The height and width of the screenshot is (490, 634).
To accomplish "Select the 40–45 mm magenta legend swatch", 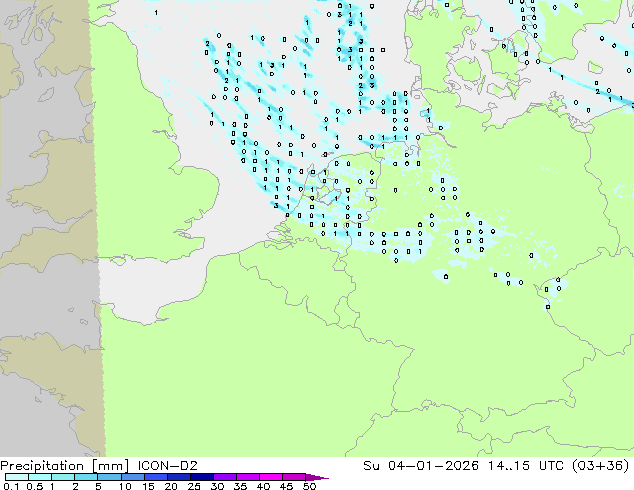I will (x=271, y=477).
